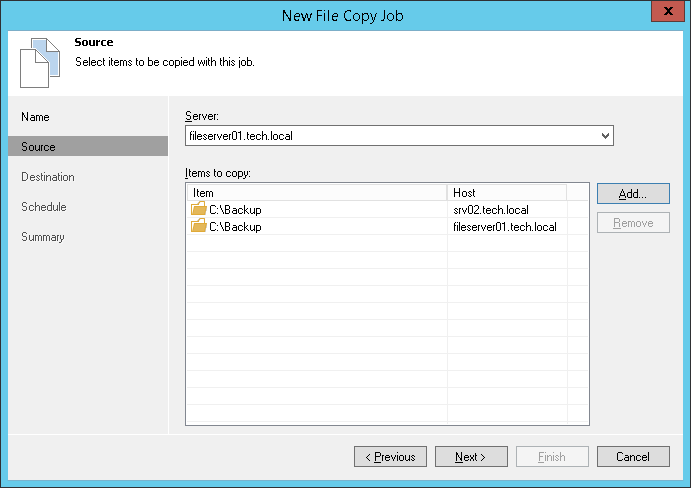Go to the Name step
691x488 pixels.
pos(36,117)
